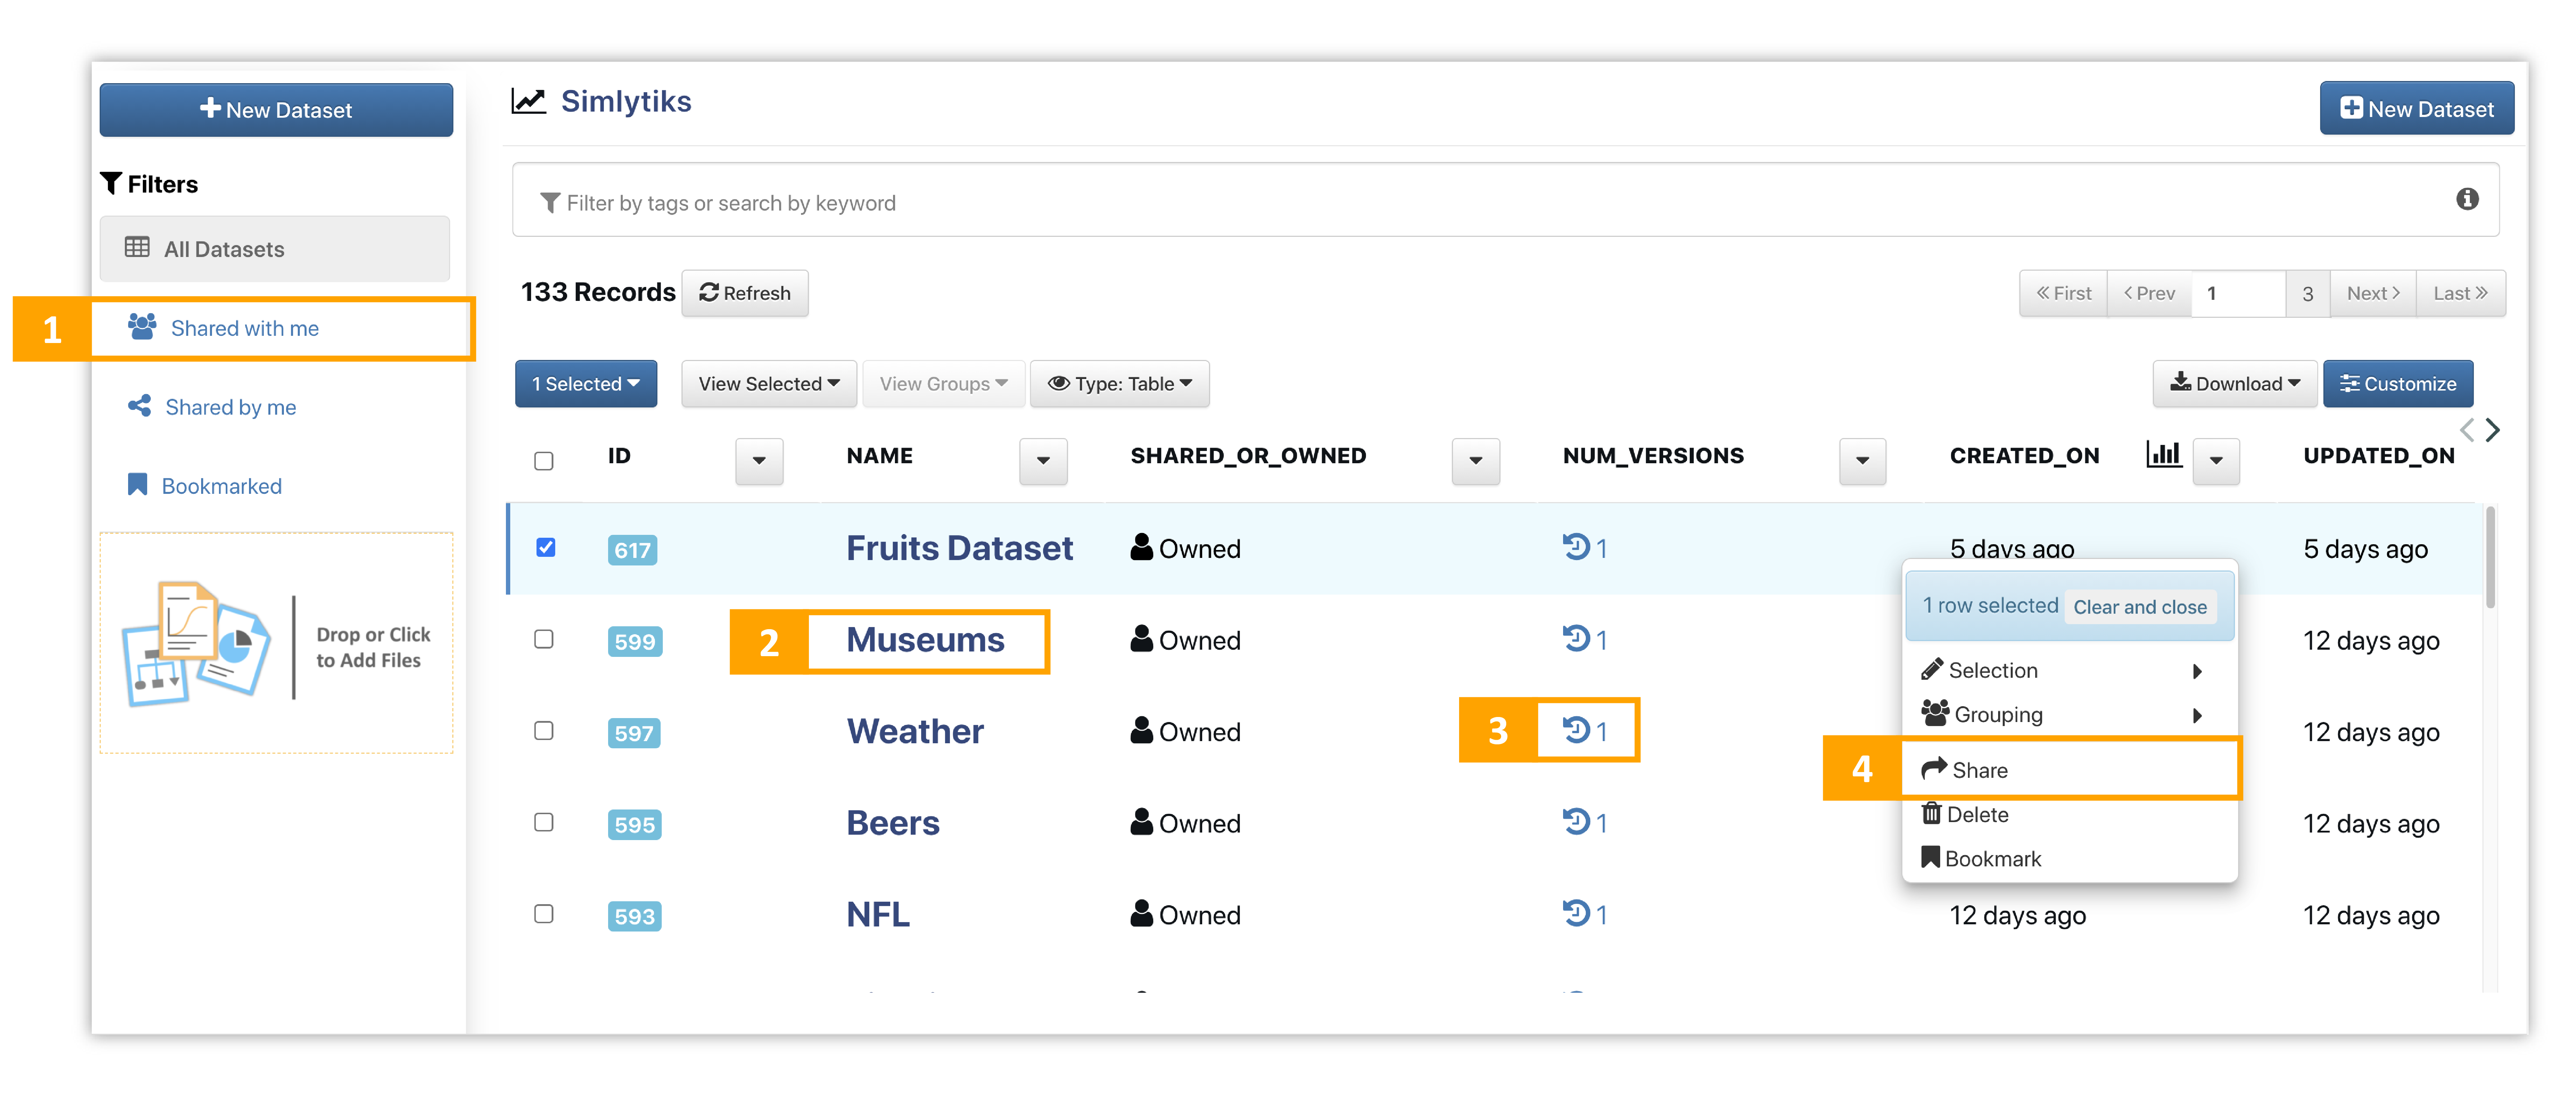Click the Filters funnel icon

pos(111,183)
